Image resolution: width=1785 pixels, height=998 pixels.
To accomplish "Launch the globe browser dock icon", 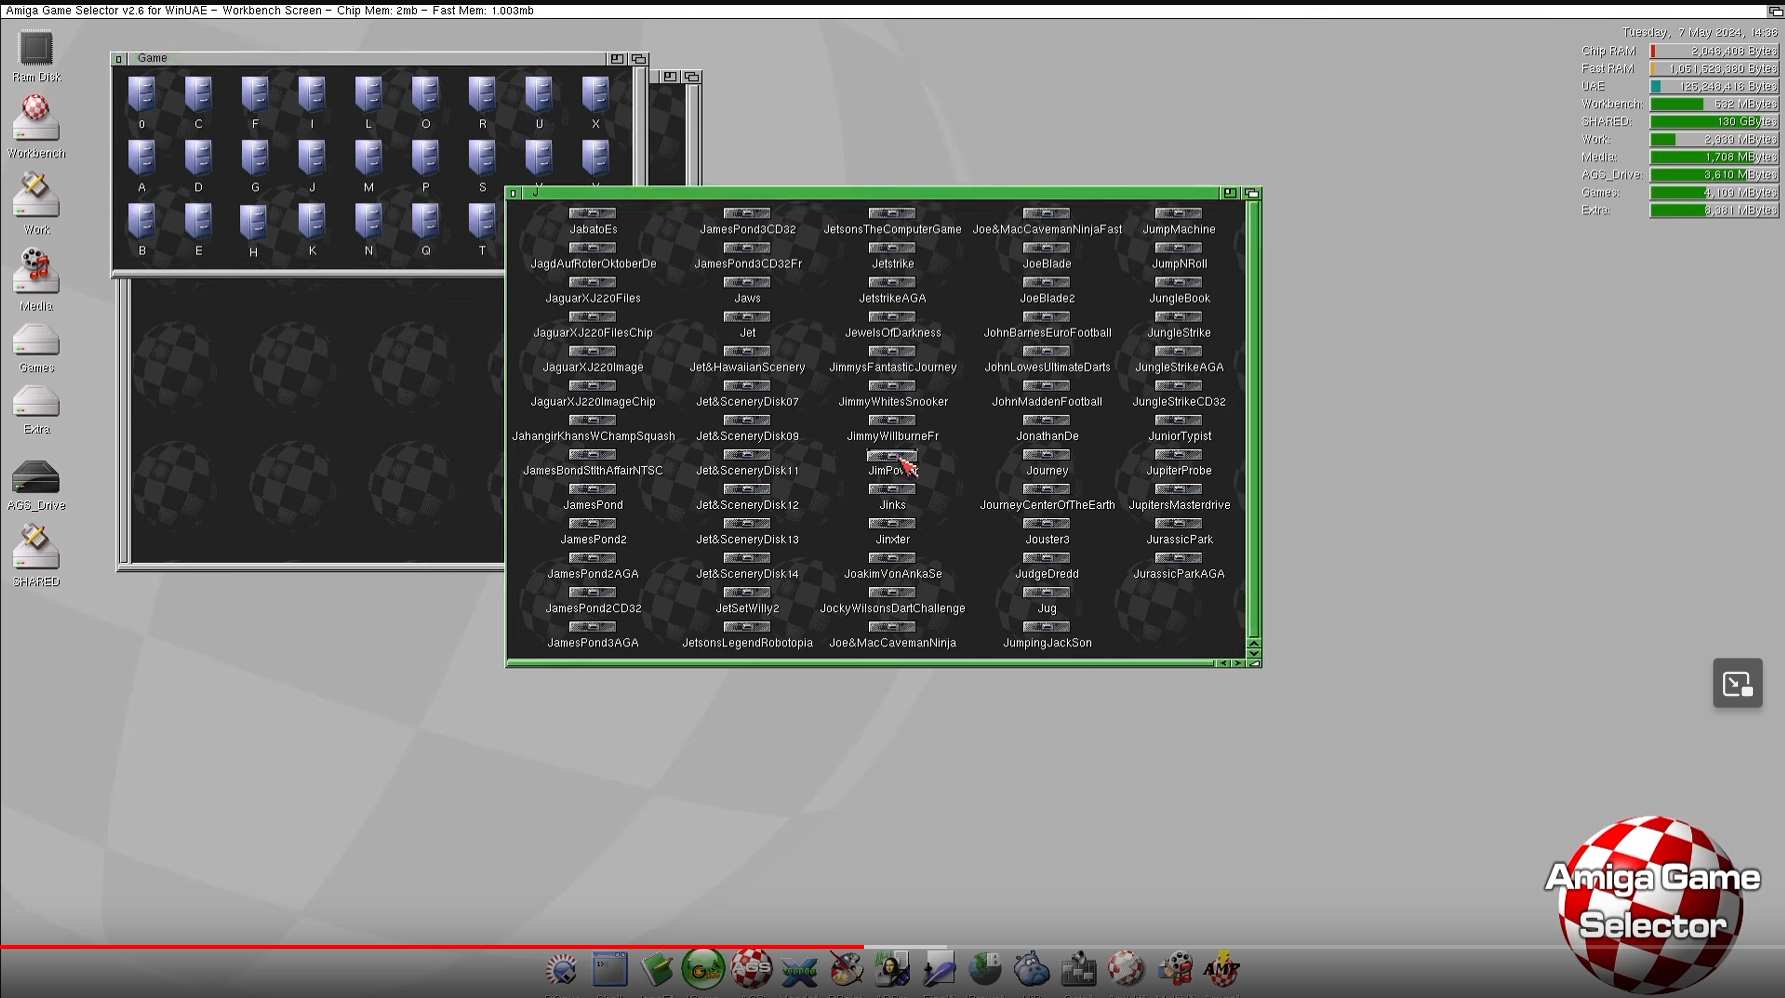I will pos(985,969).
